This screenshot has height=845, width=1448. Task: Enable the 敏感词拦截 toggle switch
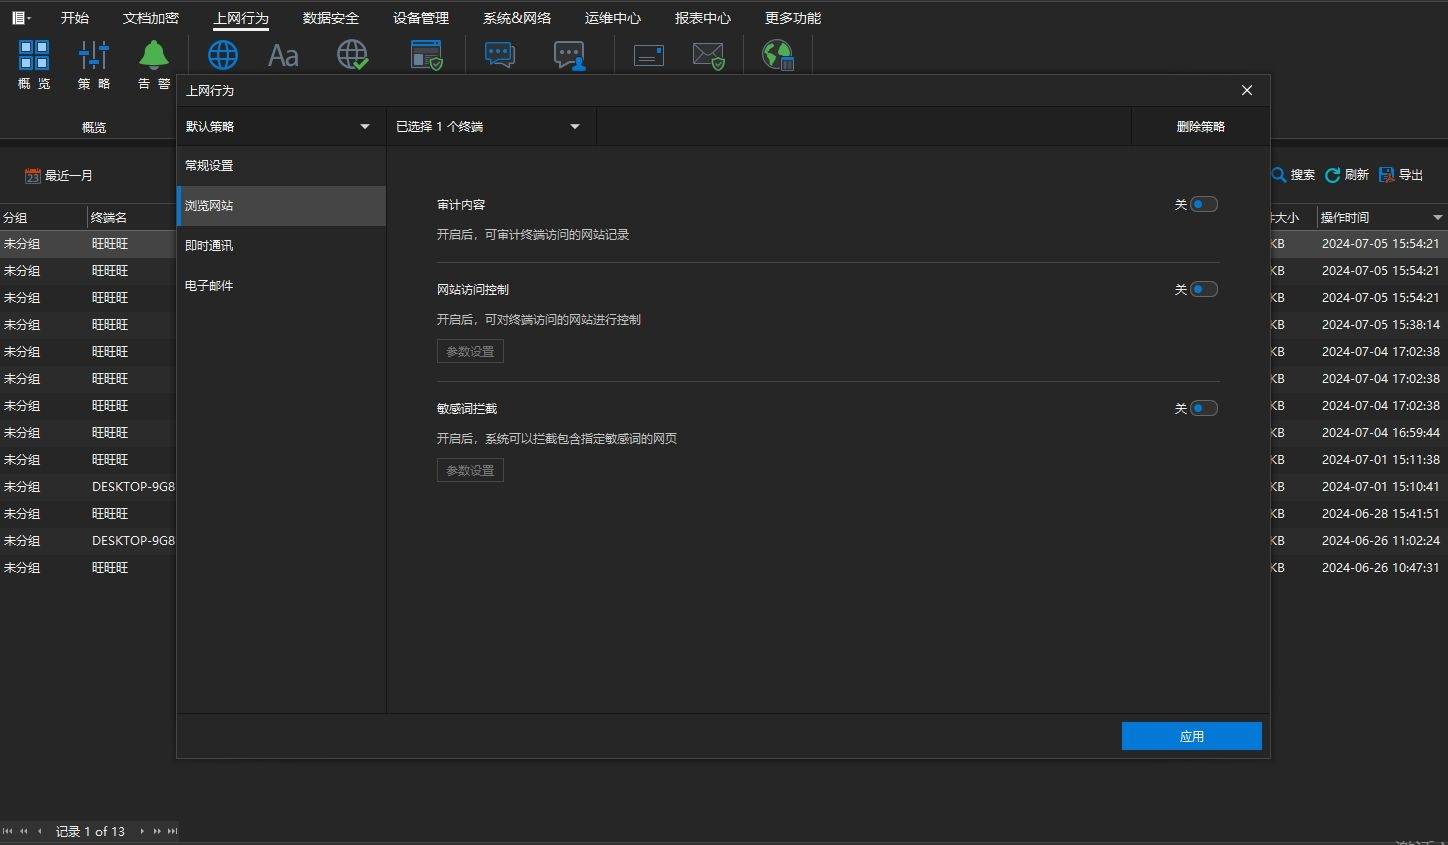(1203, 409)
